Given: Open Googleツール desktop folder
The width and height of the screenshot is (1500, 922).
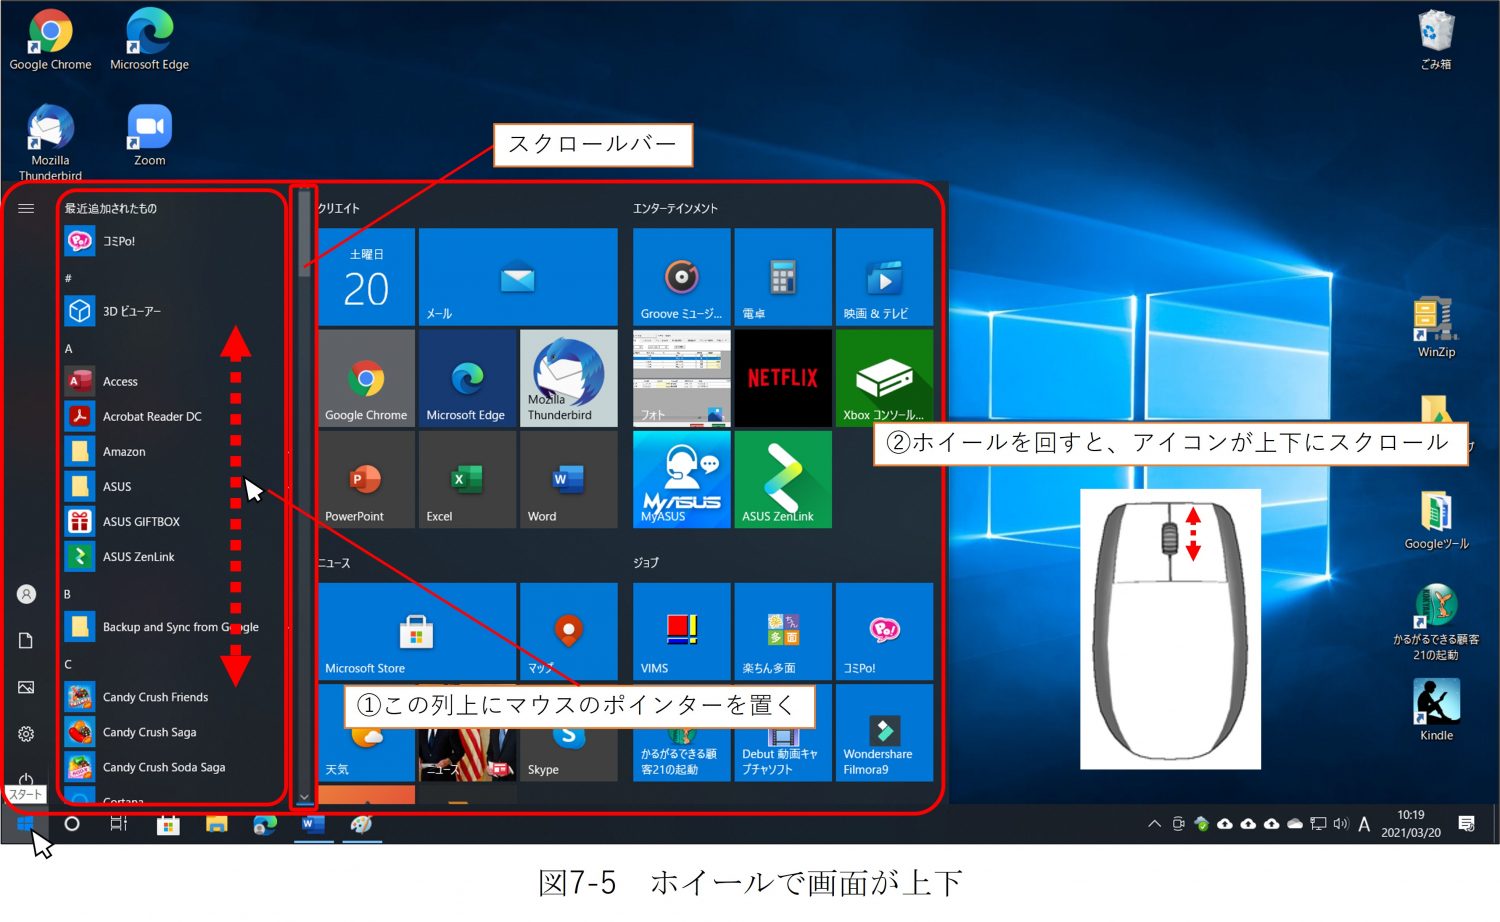Looking at the screenshot, I should coord(1436,520).
